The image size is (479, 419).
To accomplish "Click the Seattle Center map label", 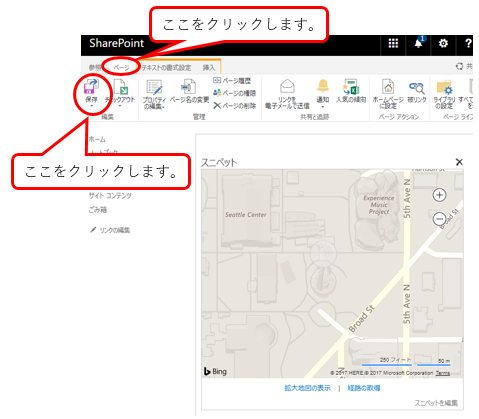I will [x=246, y=215].
